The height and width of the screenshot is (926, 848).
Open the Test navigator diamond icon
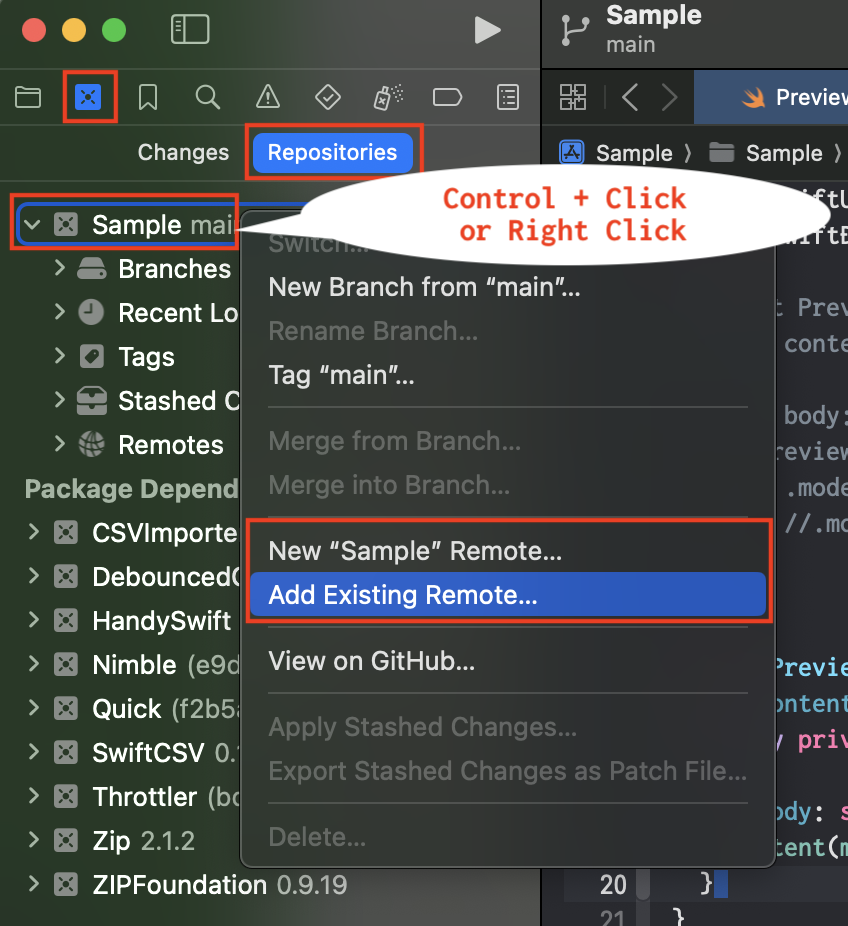click(x=328, y=97)
